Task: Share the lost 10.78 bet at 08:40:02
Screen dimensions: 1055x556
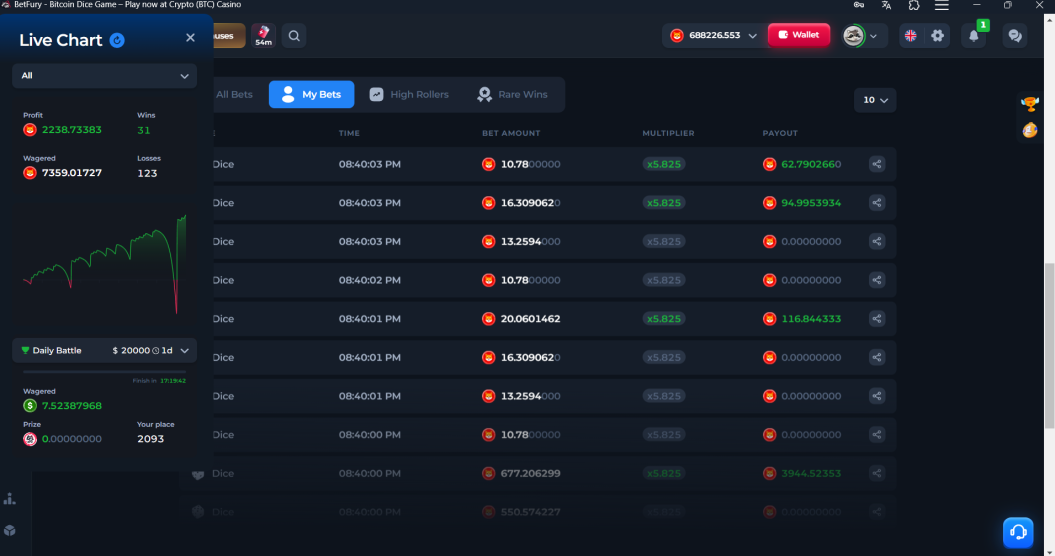Action: pyautogui.click(x=877, y=280)
